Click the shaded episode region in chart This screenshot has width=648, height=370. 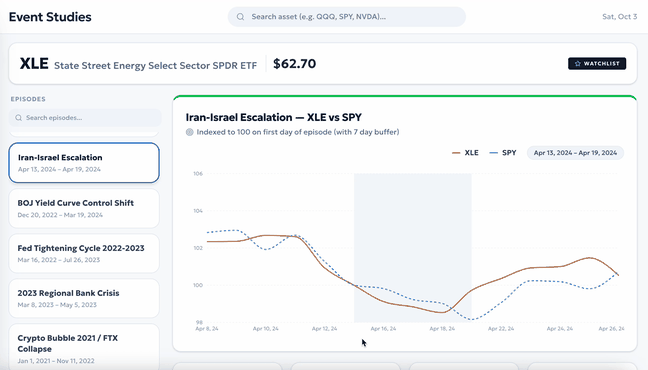pos(412,248)
